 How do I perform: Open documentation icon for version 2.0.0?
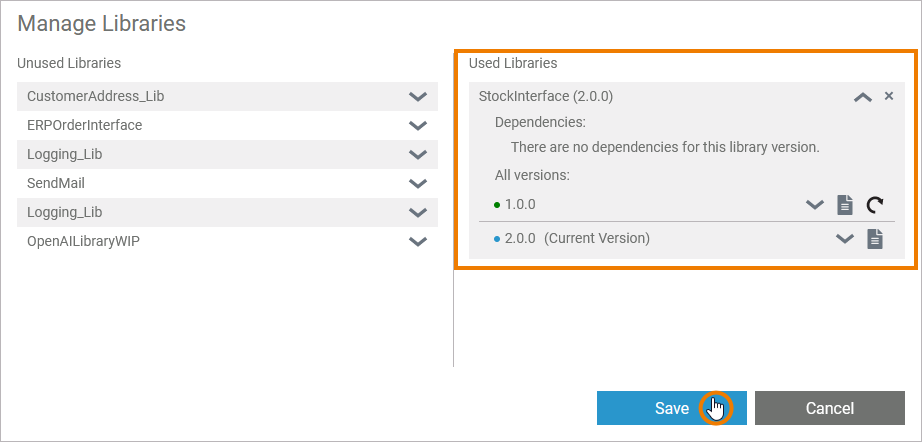tap(875, 239)
